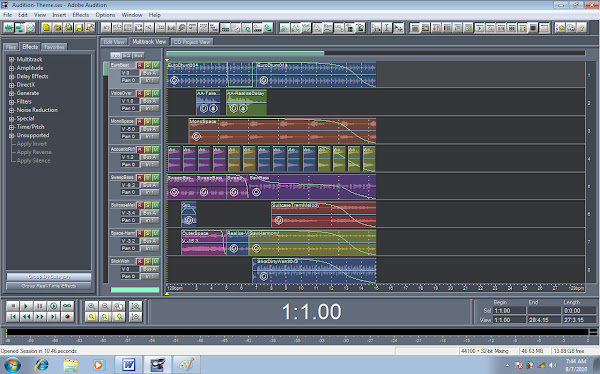The height and width of the screenshot is (374, 600).
Task: Click the Bus A output button on EuroBeat
Action: coord(149,73)
